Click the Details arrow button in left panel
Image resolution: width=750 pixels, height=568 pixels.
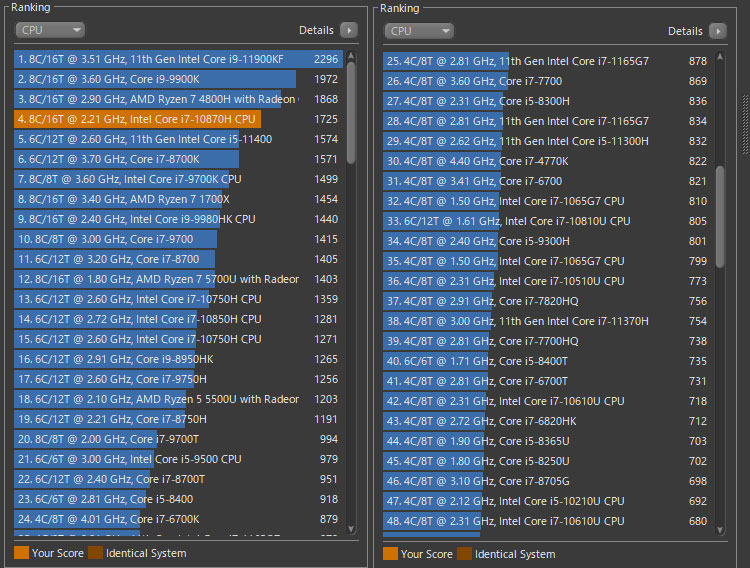(349, 30)
